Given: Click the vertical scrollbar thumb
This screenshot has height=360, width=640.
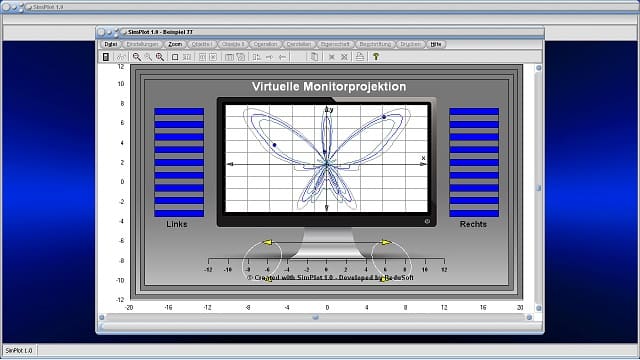Looking at the screenshot, I should point(538,188).
